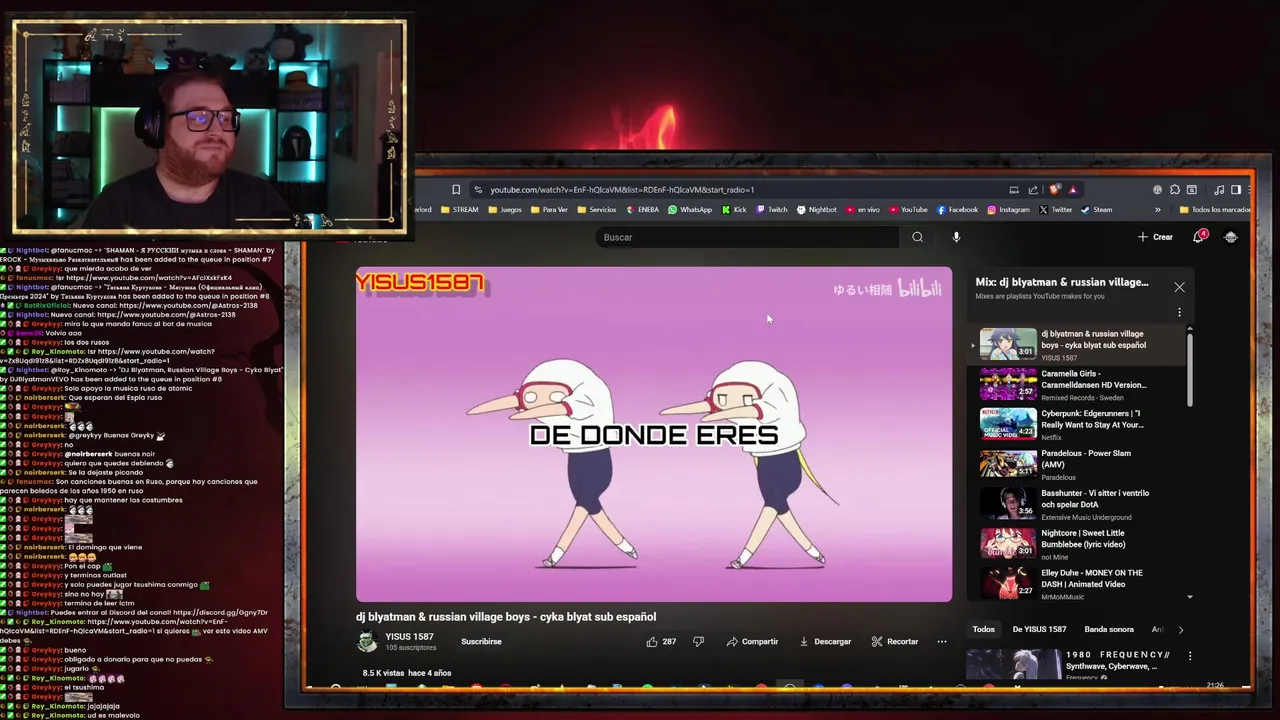
Task: Play Elley Duhe - MONEY ON THE DASH from the playlist
Action: [1076, 583]
